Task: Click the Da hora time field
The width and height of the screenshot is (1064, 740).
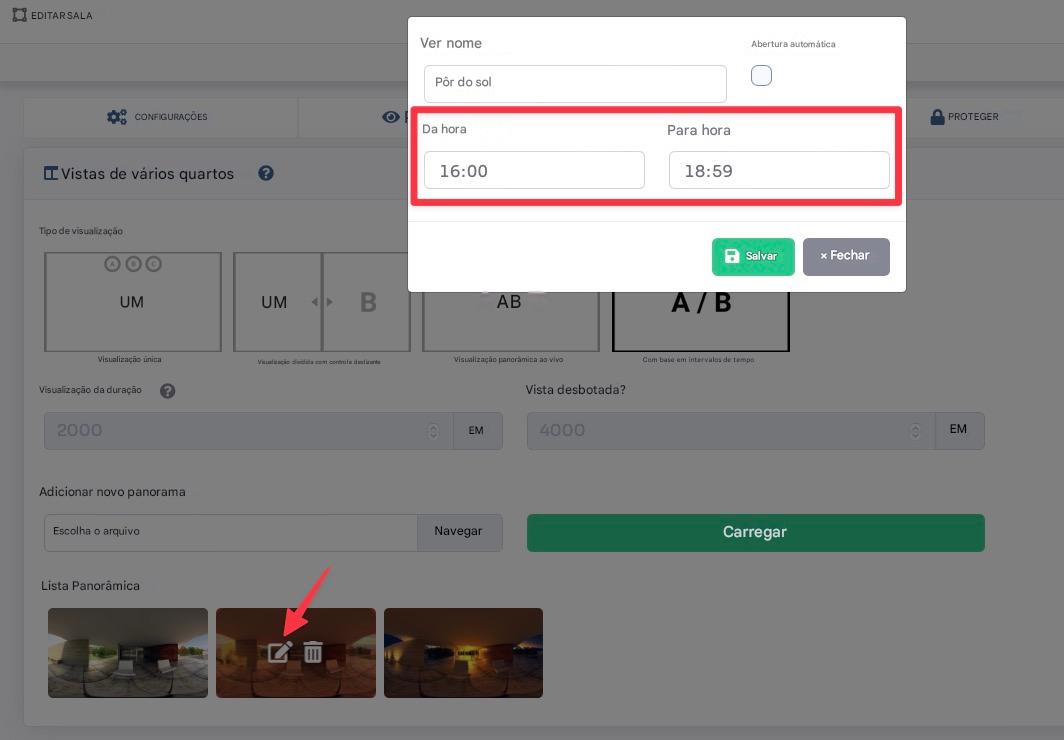Action: [534, 170]
